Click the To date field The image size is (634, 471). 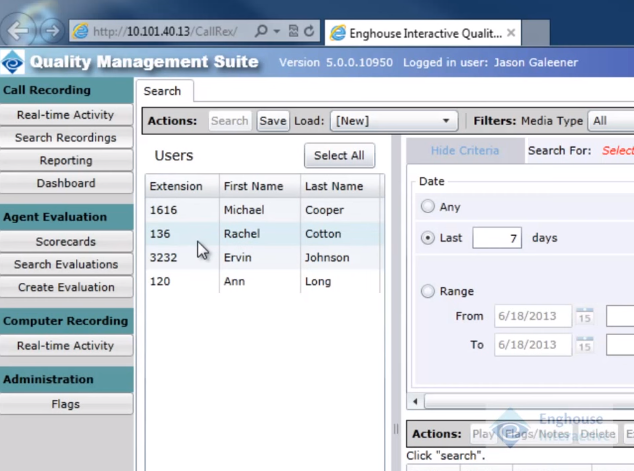pyautogui.click(x=533, y=344)
